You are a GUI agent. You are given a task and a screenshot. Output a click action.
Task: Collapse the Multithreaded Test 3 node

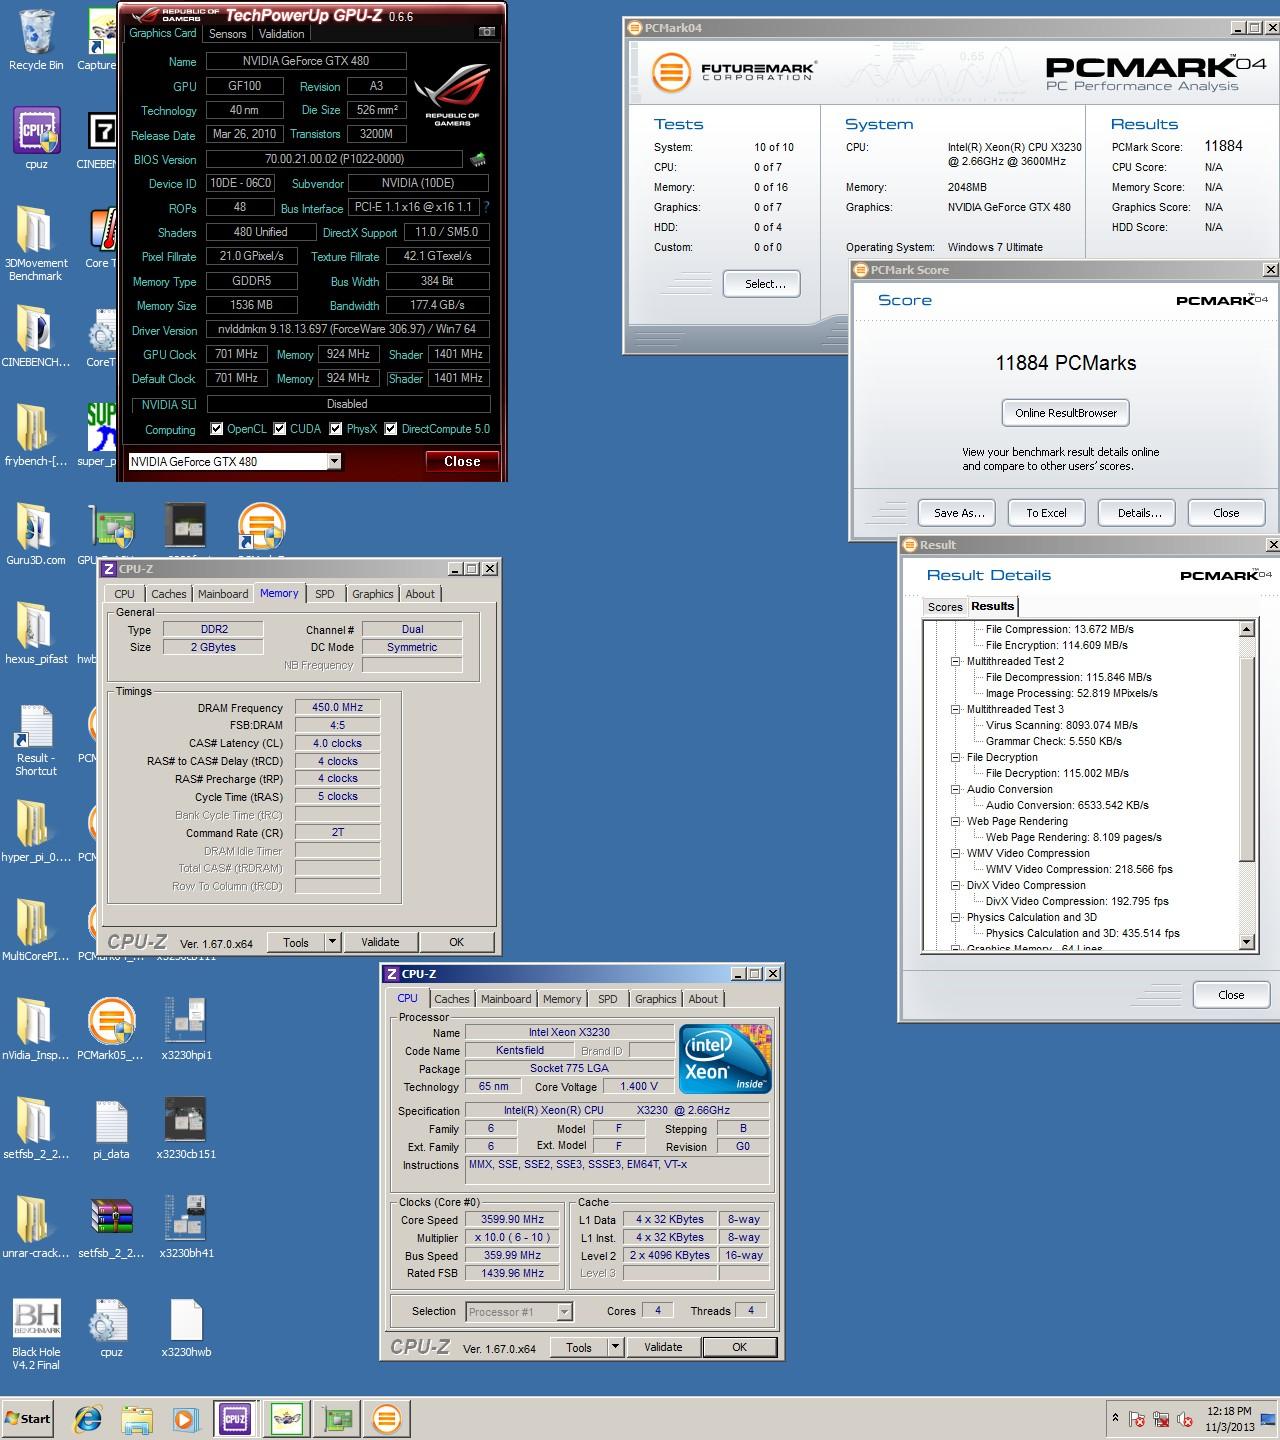pyautogui.click(x=956, y=709)
